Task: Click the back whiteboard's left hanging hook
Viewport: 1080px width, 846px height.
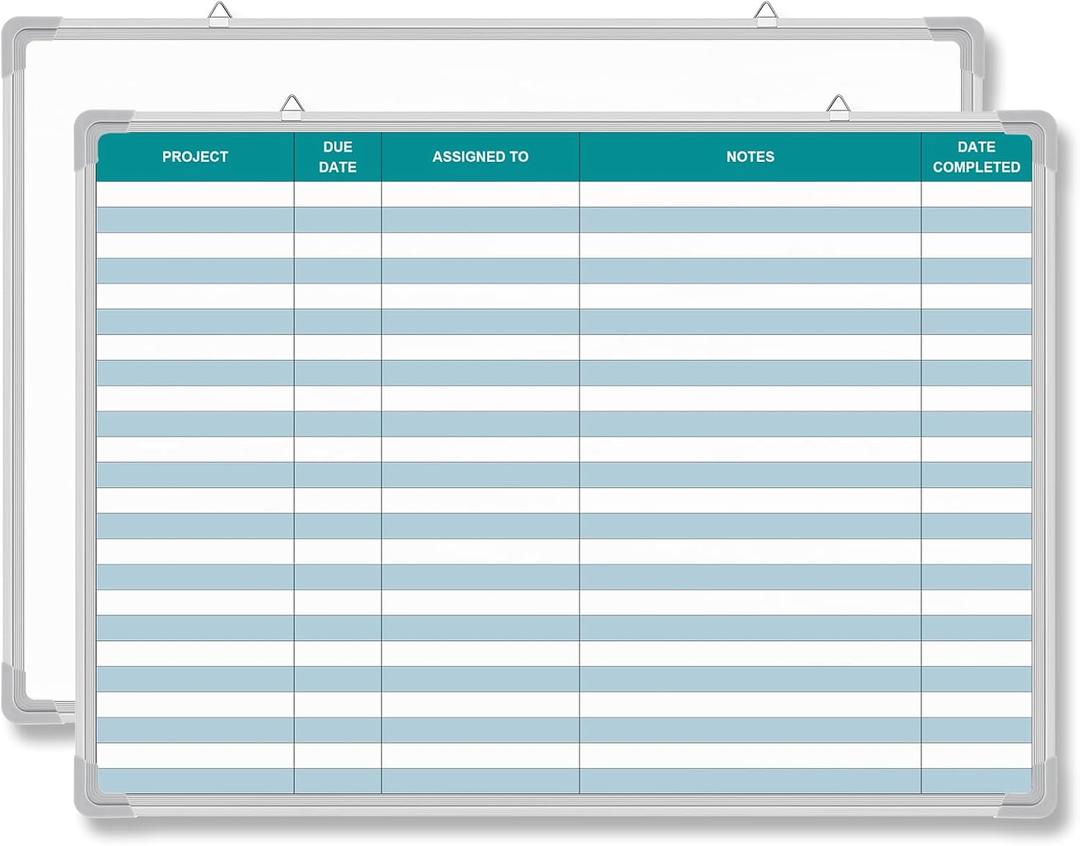Action: tap(218, 14)
